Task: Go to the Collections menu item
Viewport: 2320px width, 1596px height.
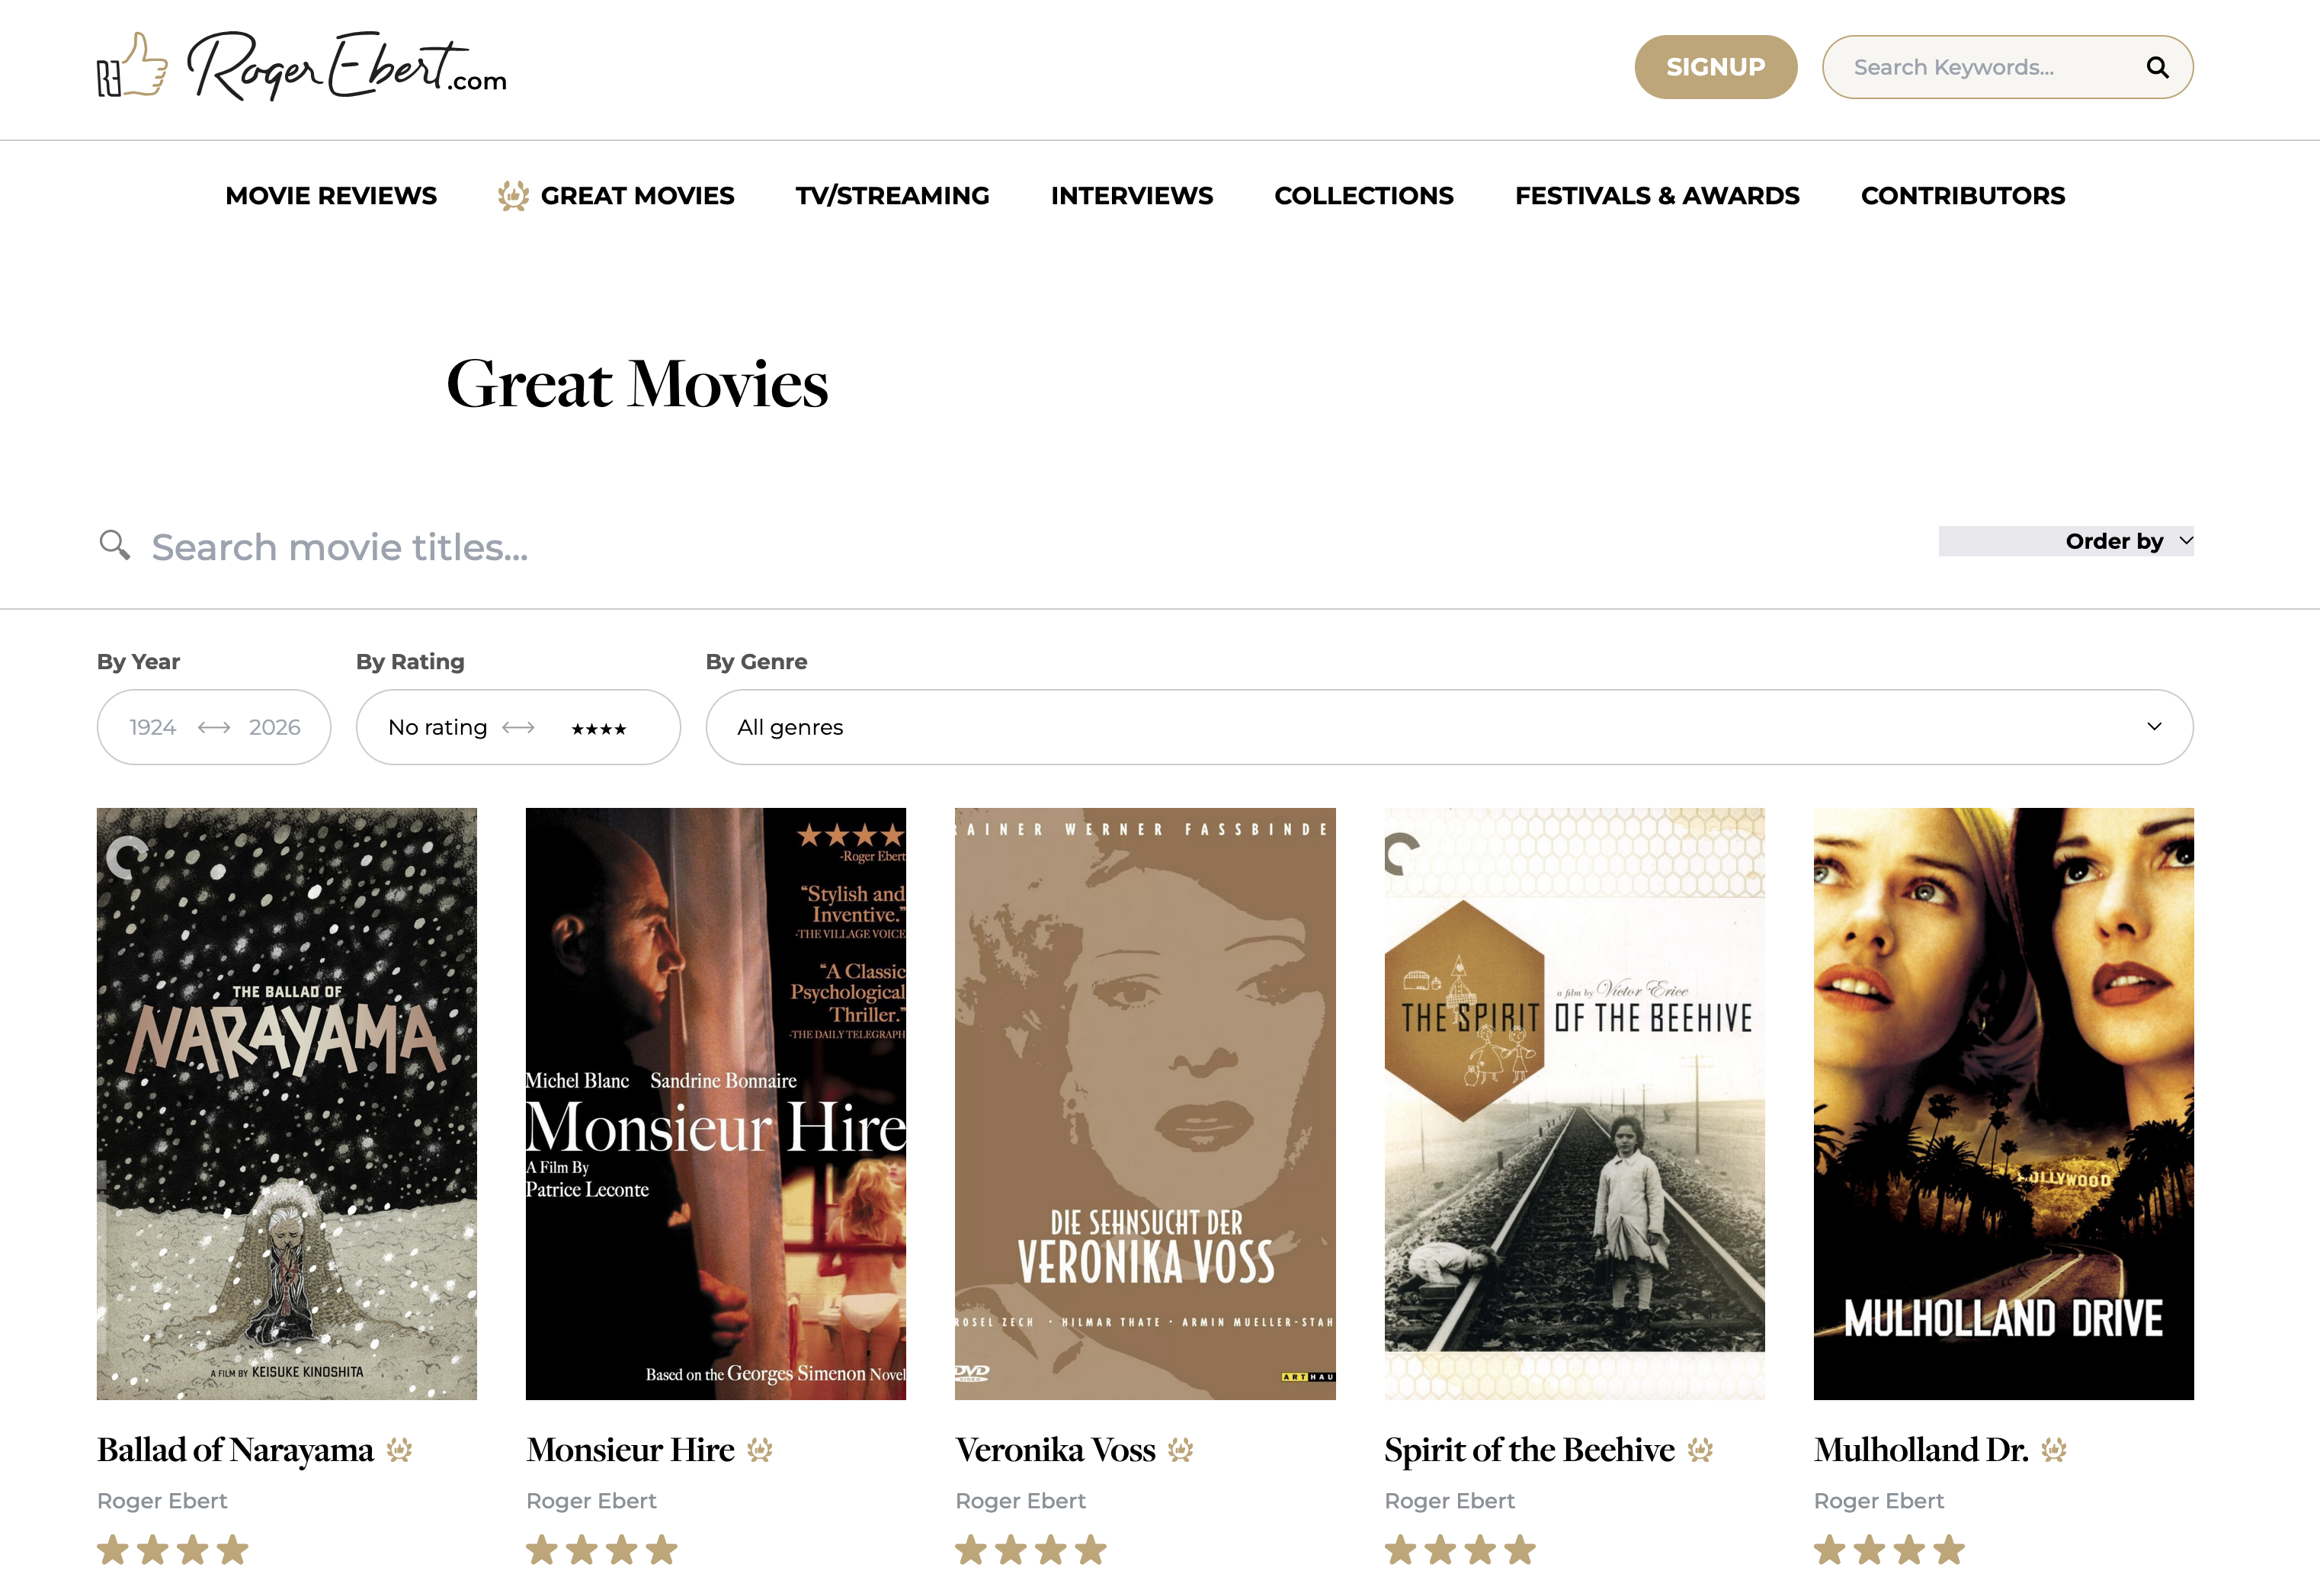Action: pyautogui.click(x=1363, y=196)
